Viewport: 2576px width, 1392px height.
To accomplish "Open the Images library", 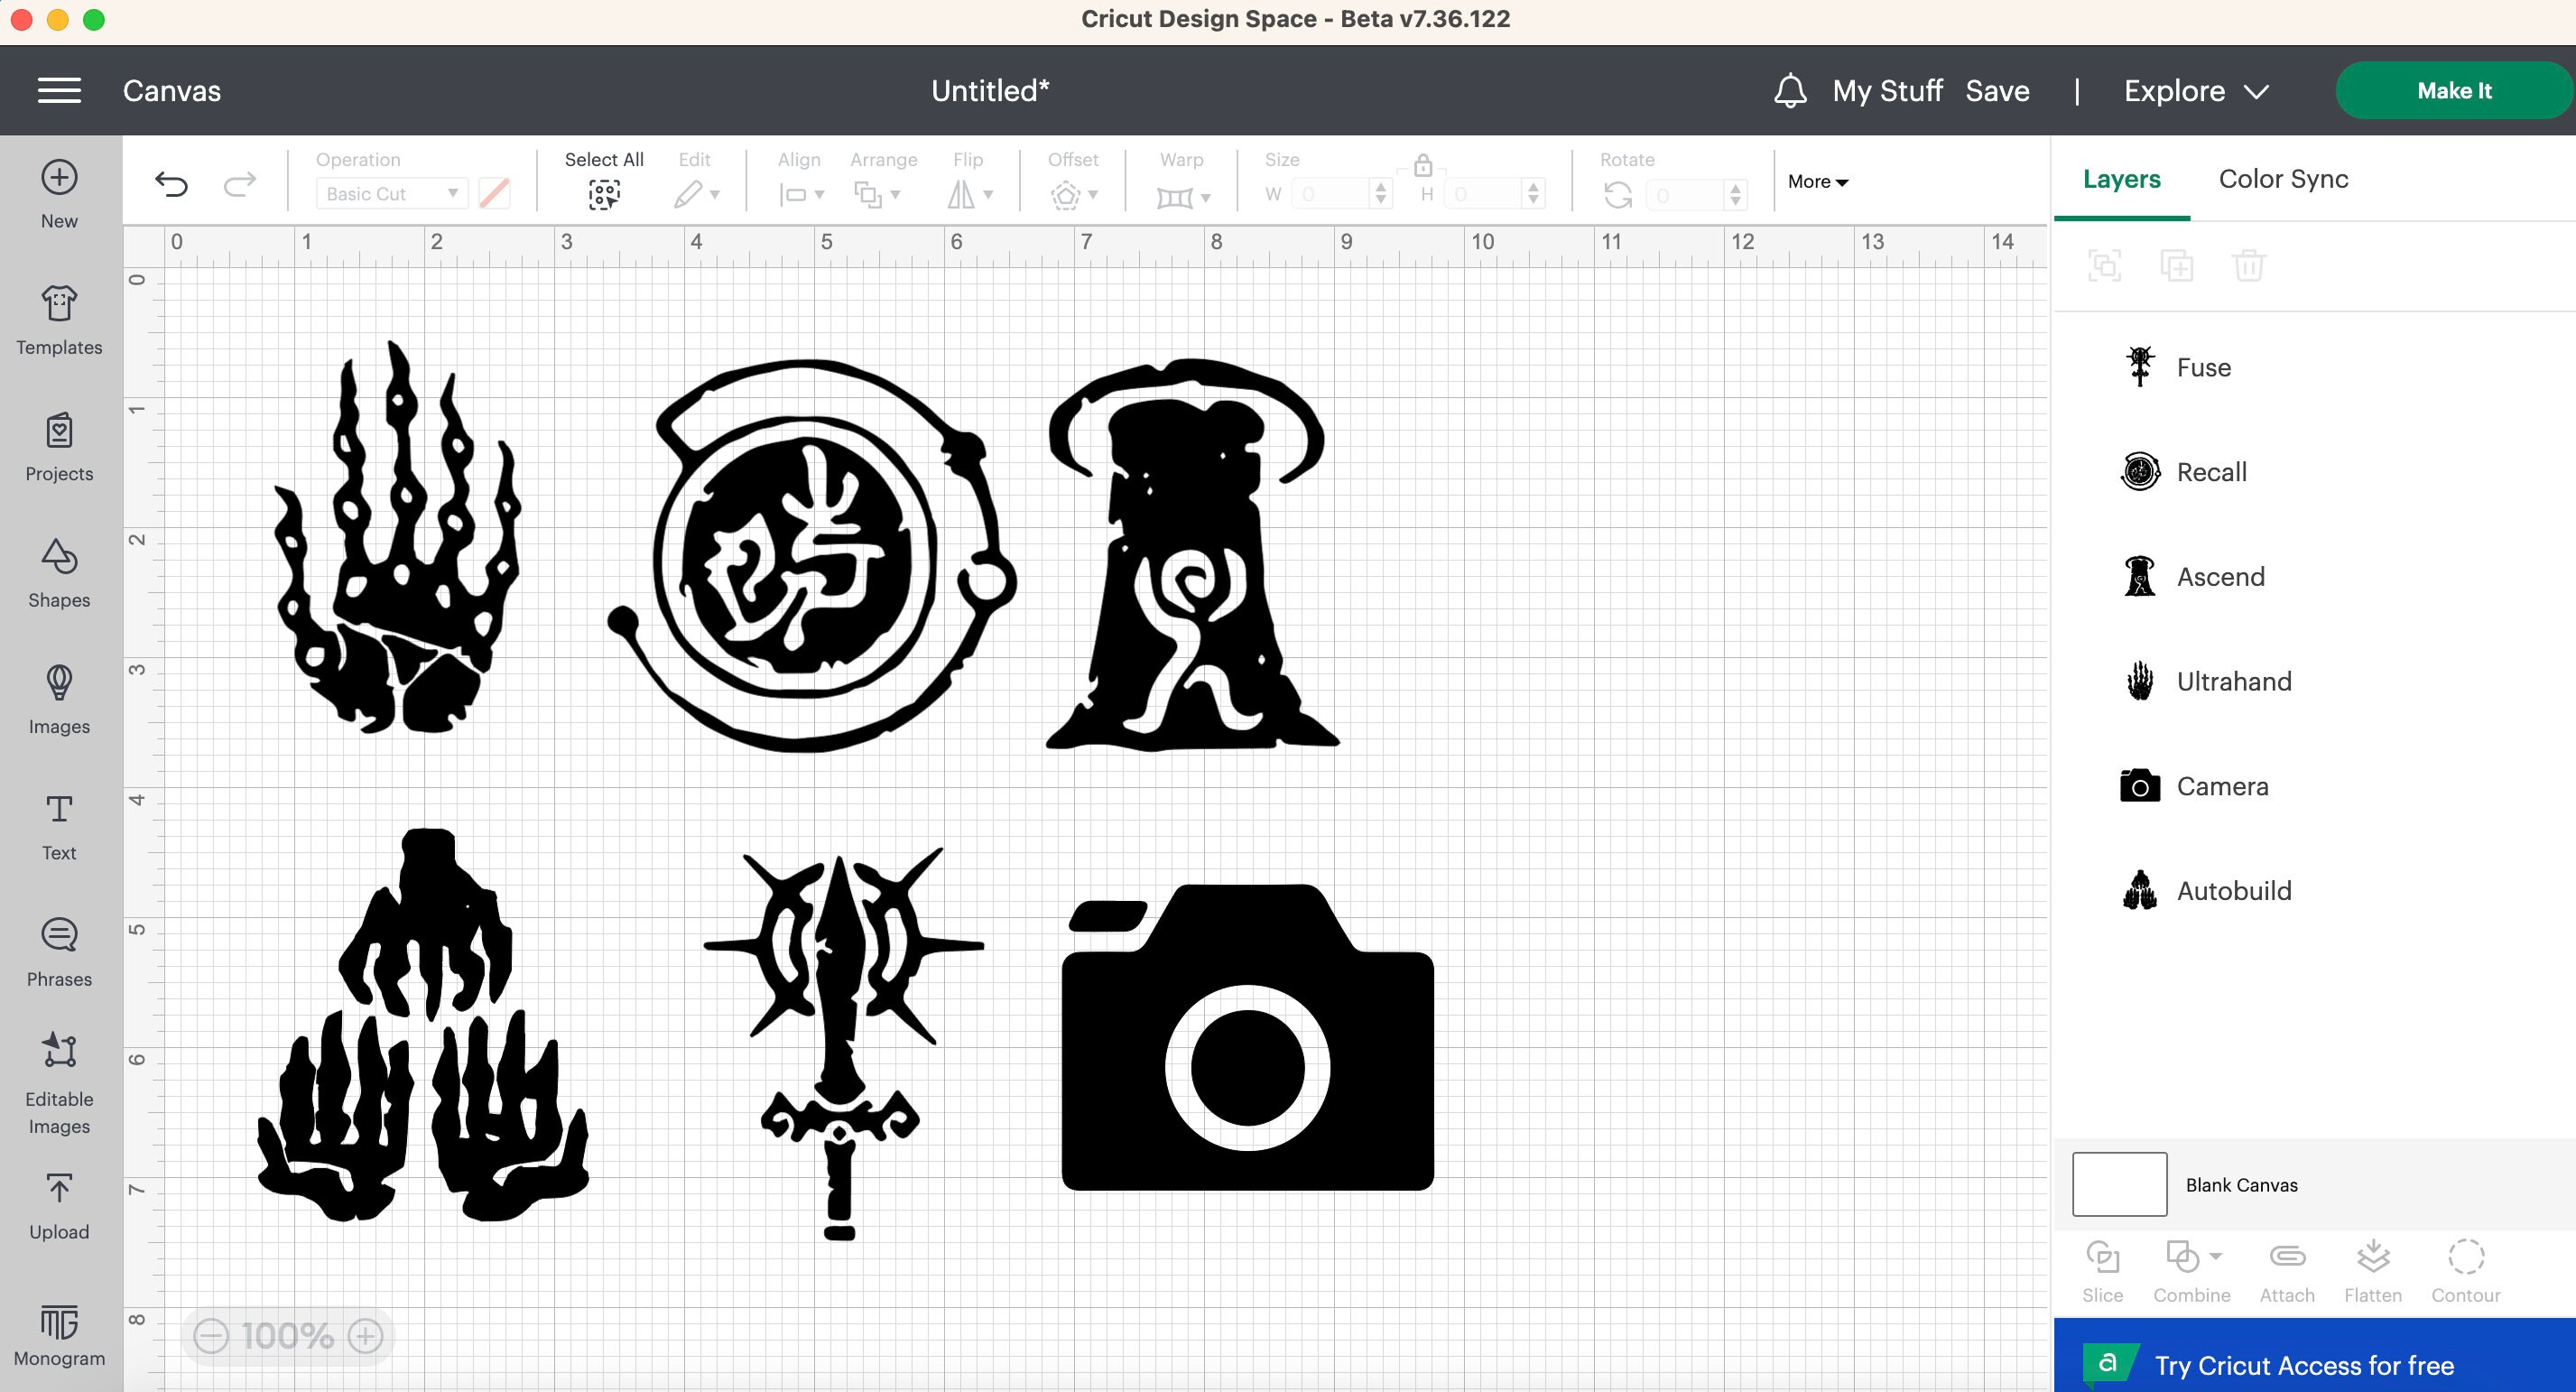I will coord(59,699).
